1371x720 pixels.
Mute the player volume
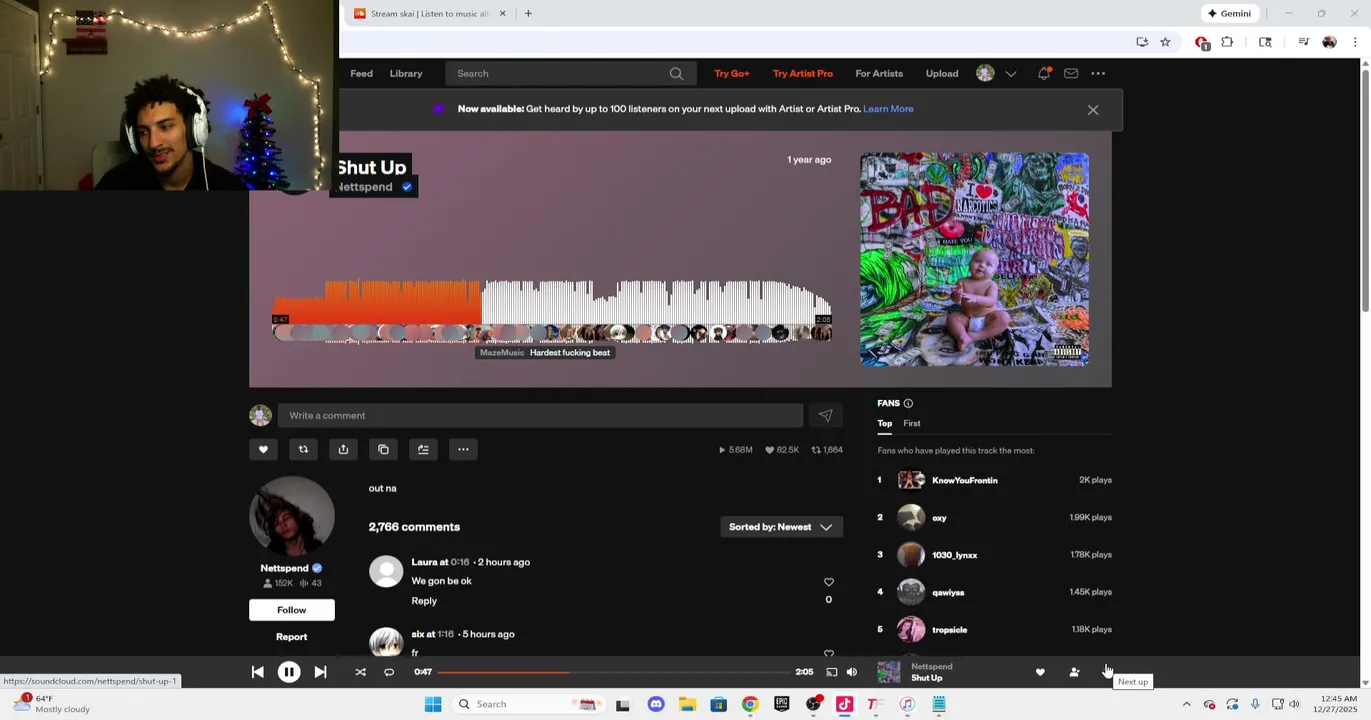pos(852,672)
